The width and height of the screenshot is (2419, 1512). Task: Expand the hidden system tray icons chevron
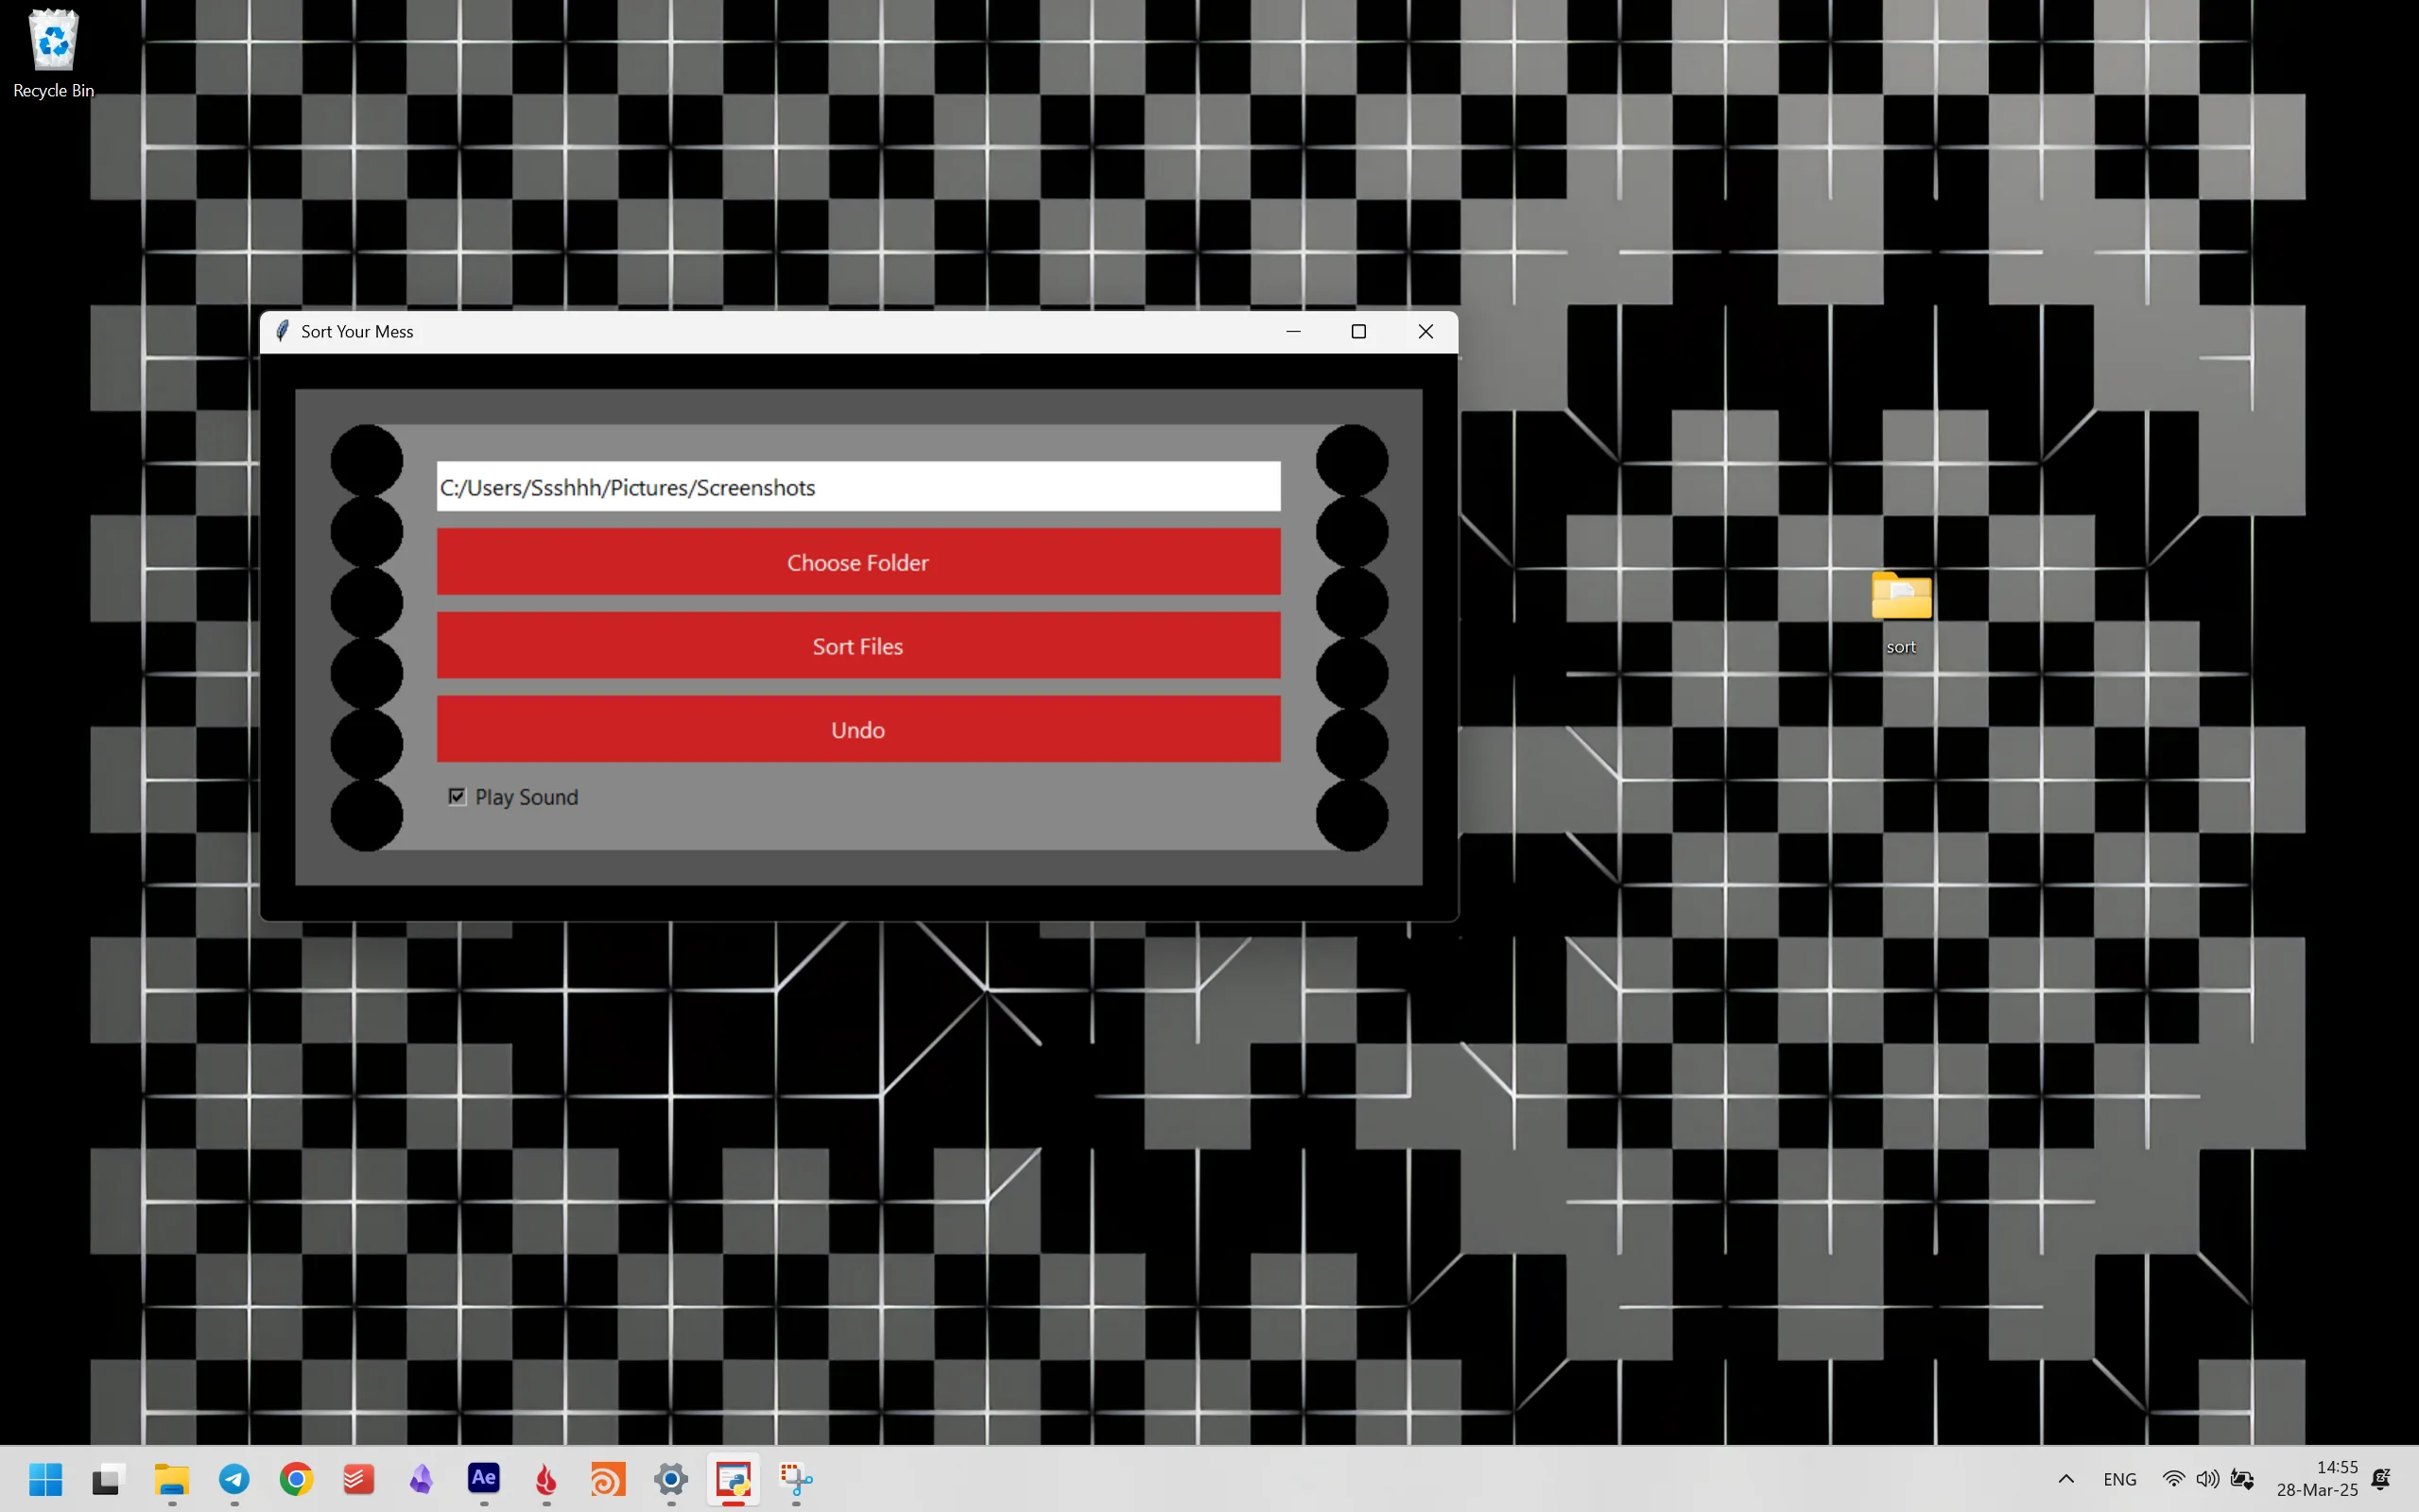2066,1479
